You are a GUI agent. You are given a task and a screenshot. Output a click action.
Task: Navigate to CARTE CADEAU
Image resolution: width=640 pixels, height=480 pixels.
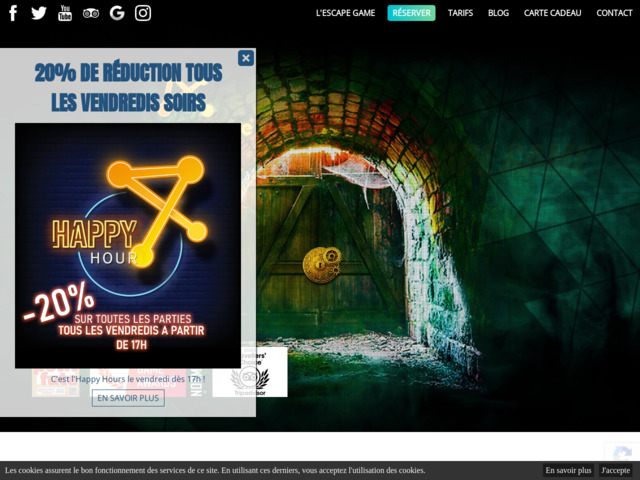click(x=552, y=13)
